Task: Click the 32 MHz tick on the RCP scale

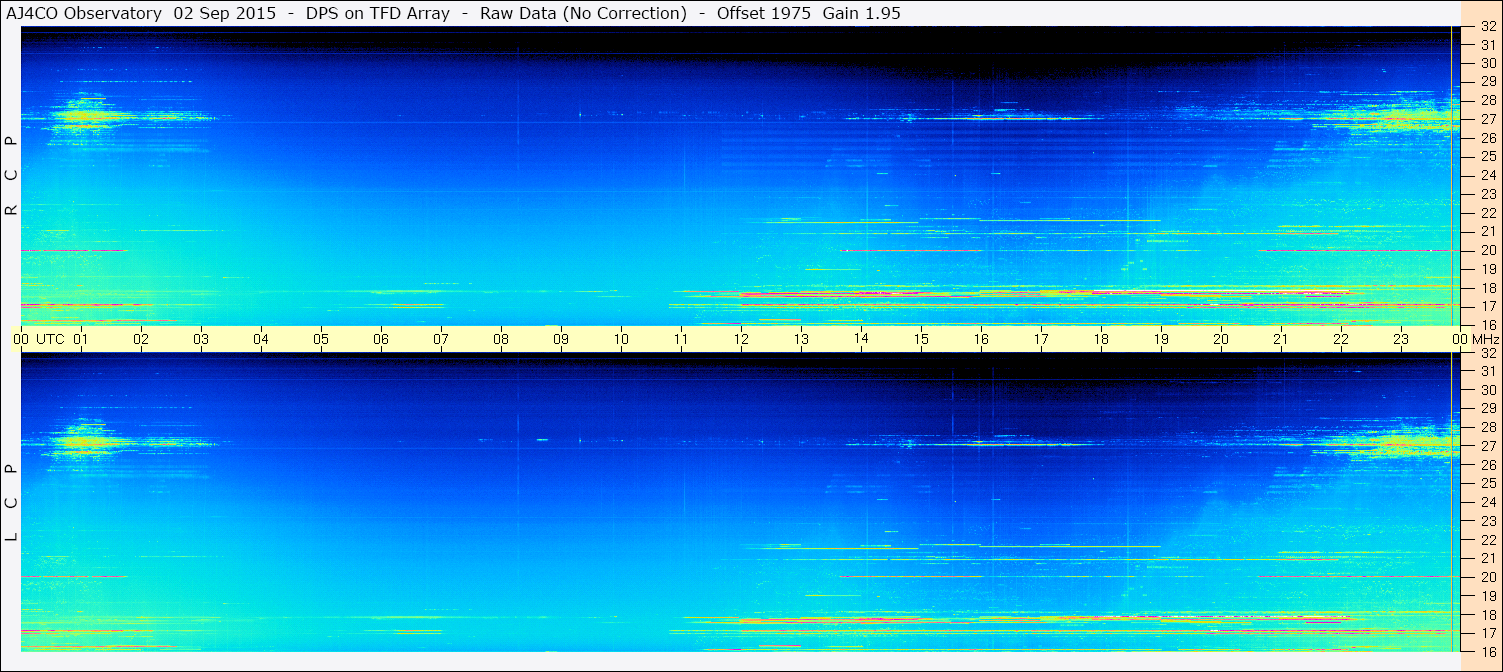Action: click(1487, 27)
